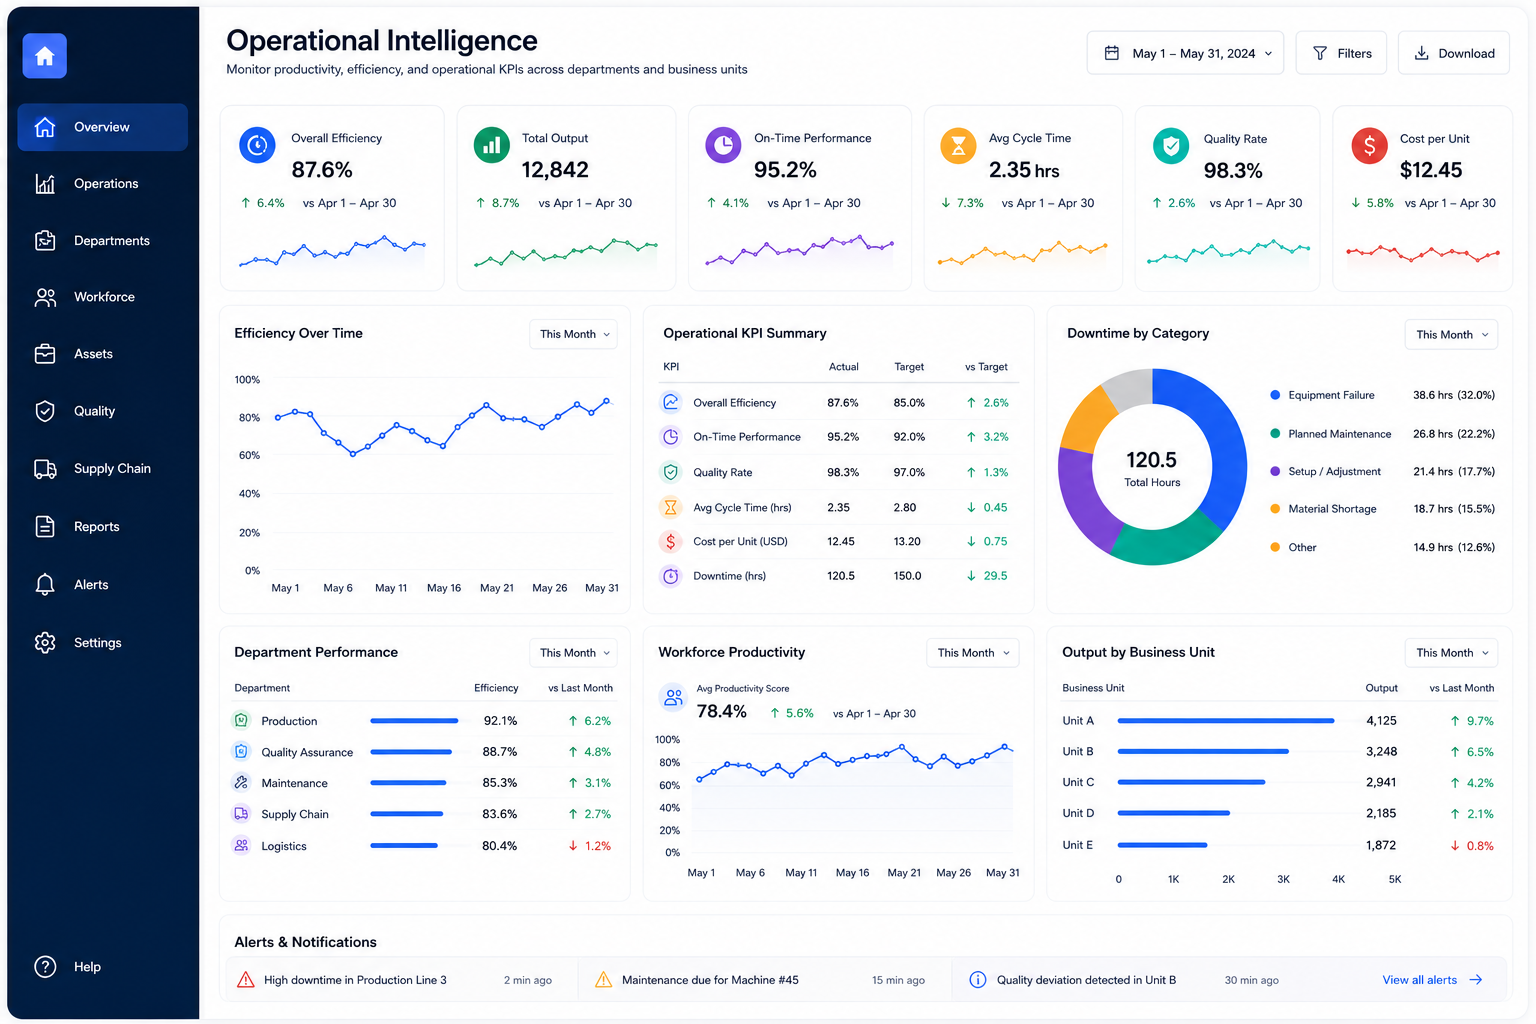Click Equipment Failure blue legend dot
Image resolution: width=1536 pixels, height=1024 pixels.
click(x=1275, y=395)
